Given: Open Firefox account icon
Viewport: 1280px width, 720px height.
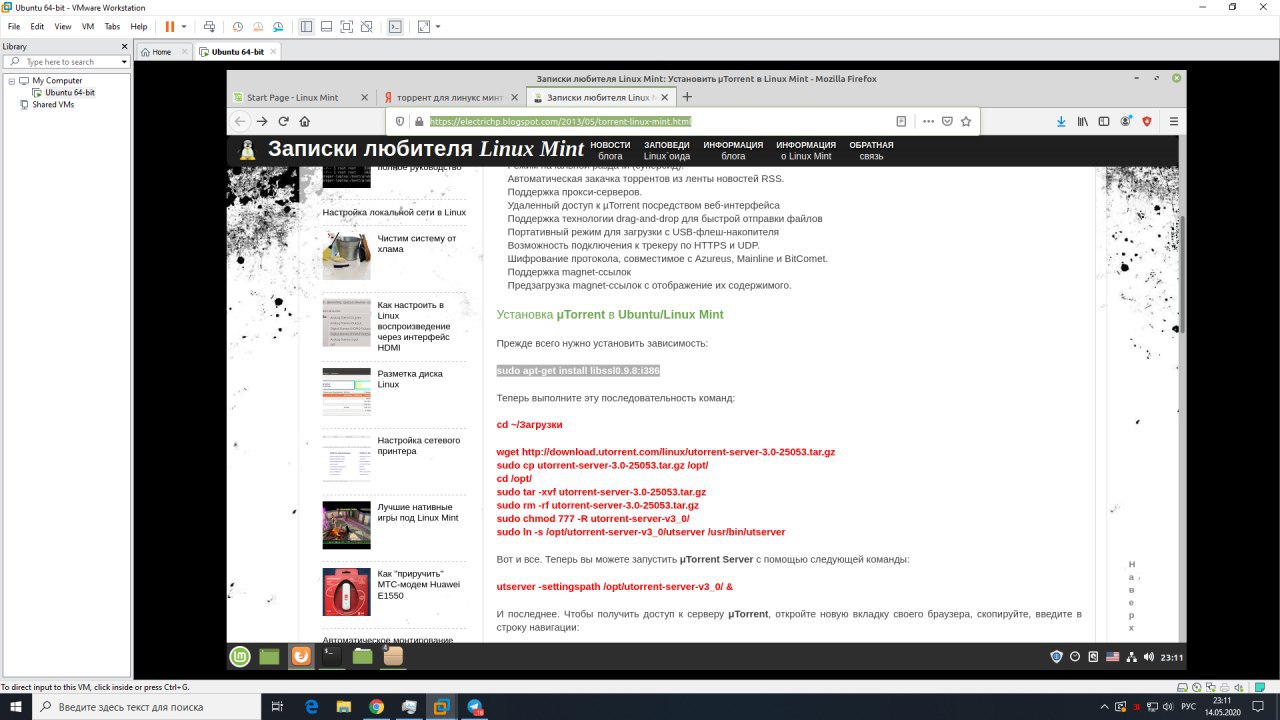Looking at the screenshot, I should (x=1126, y=121).
